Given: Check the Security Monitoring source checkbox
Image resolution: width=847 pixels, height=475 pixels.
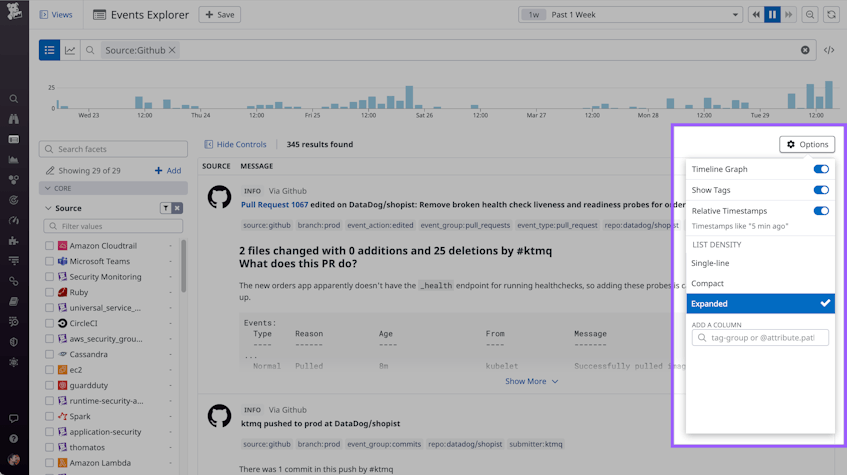Looking at the screenshot, I should (x=49, y=277).
